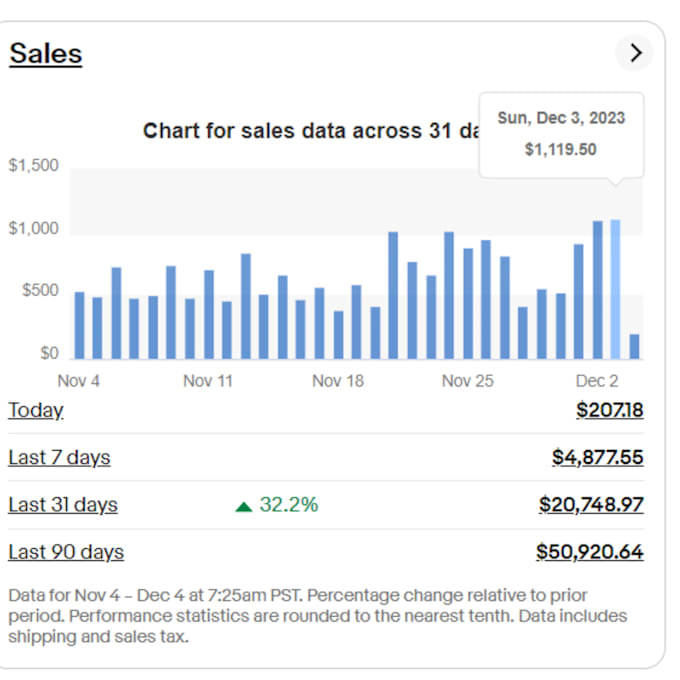680x680 pixels.
Task: Open the $20,748.97 amount link
Action: [x=591, y=505]
